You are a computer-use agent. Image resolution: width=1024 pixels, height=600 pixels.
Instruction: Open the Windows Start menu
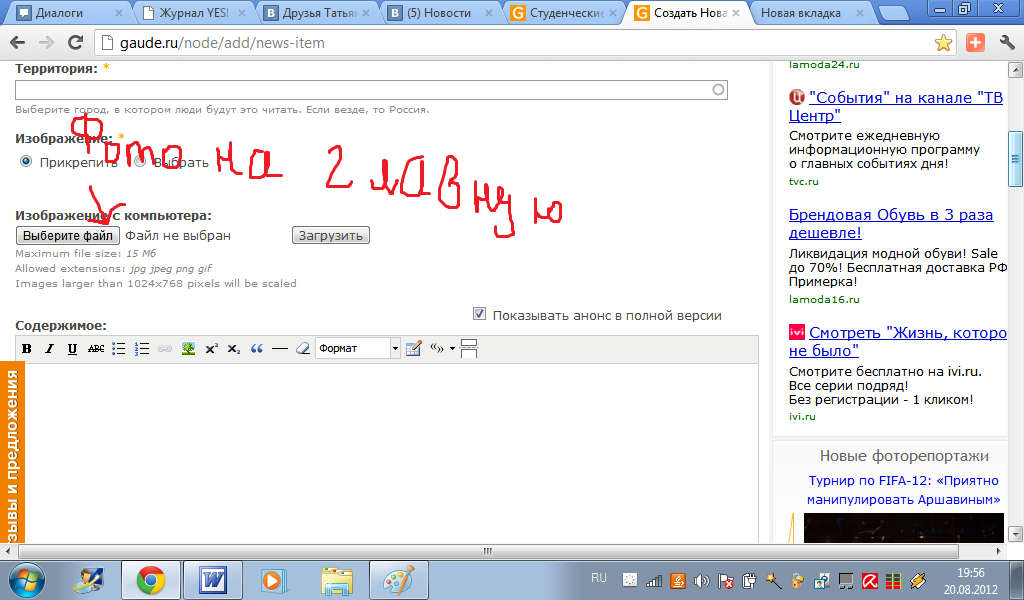pos(27,580)
